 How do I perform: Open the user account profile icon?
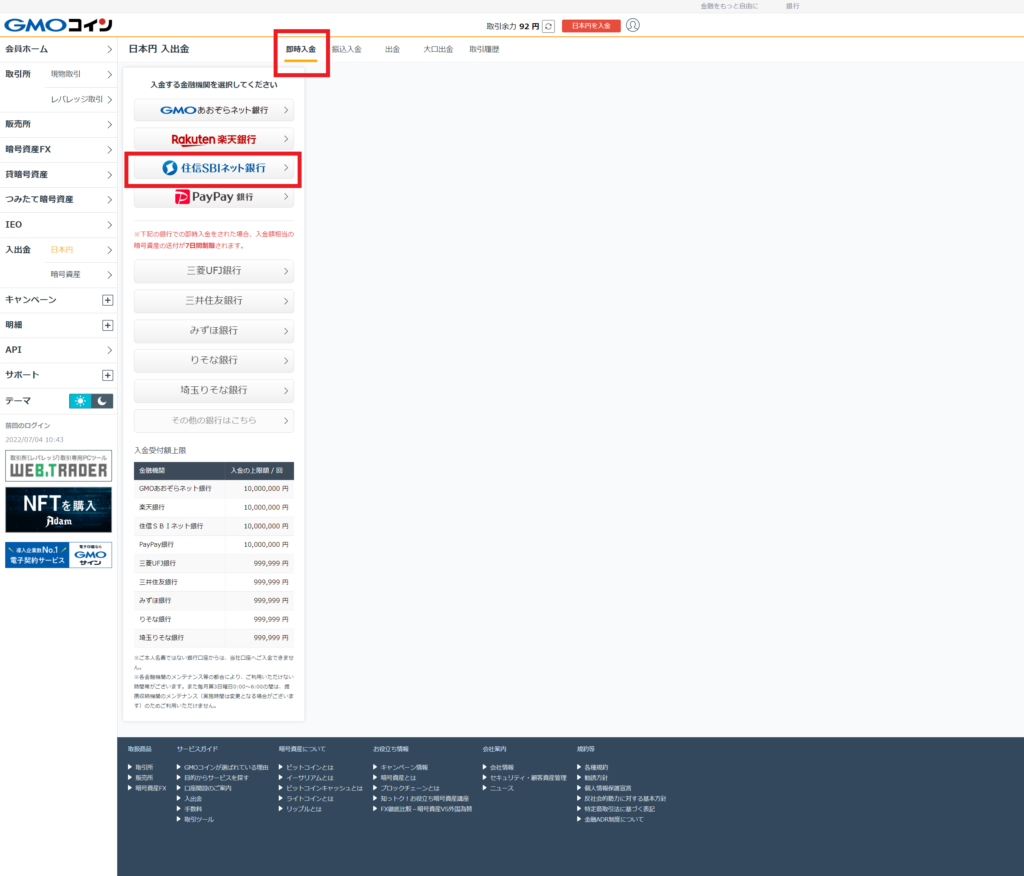click(x=632, y=25)
